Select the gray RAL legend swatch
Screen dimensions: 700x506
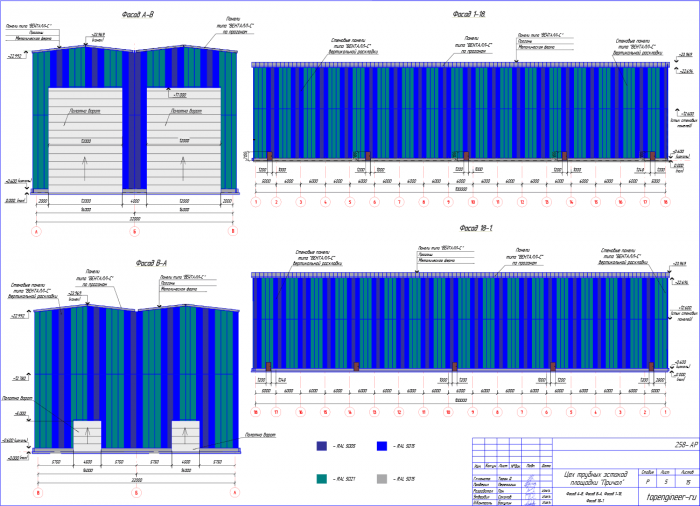point(382,479)
